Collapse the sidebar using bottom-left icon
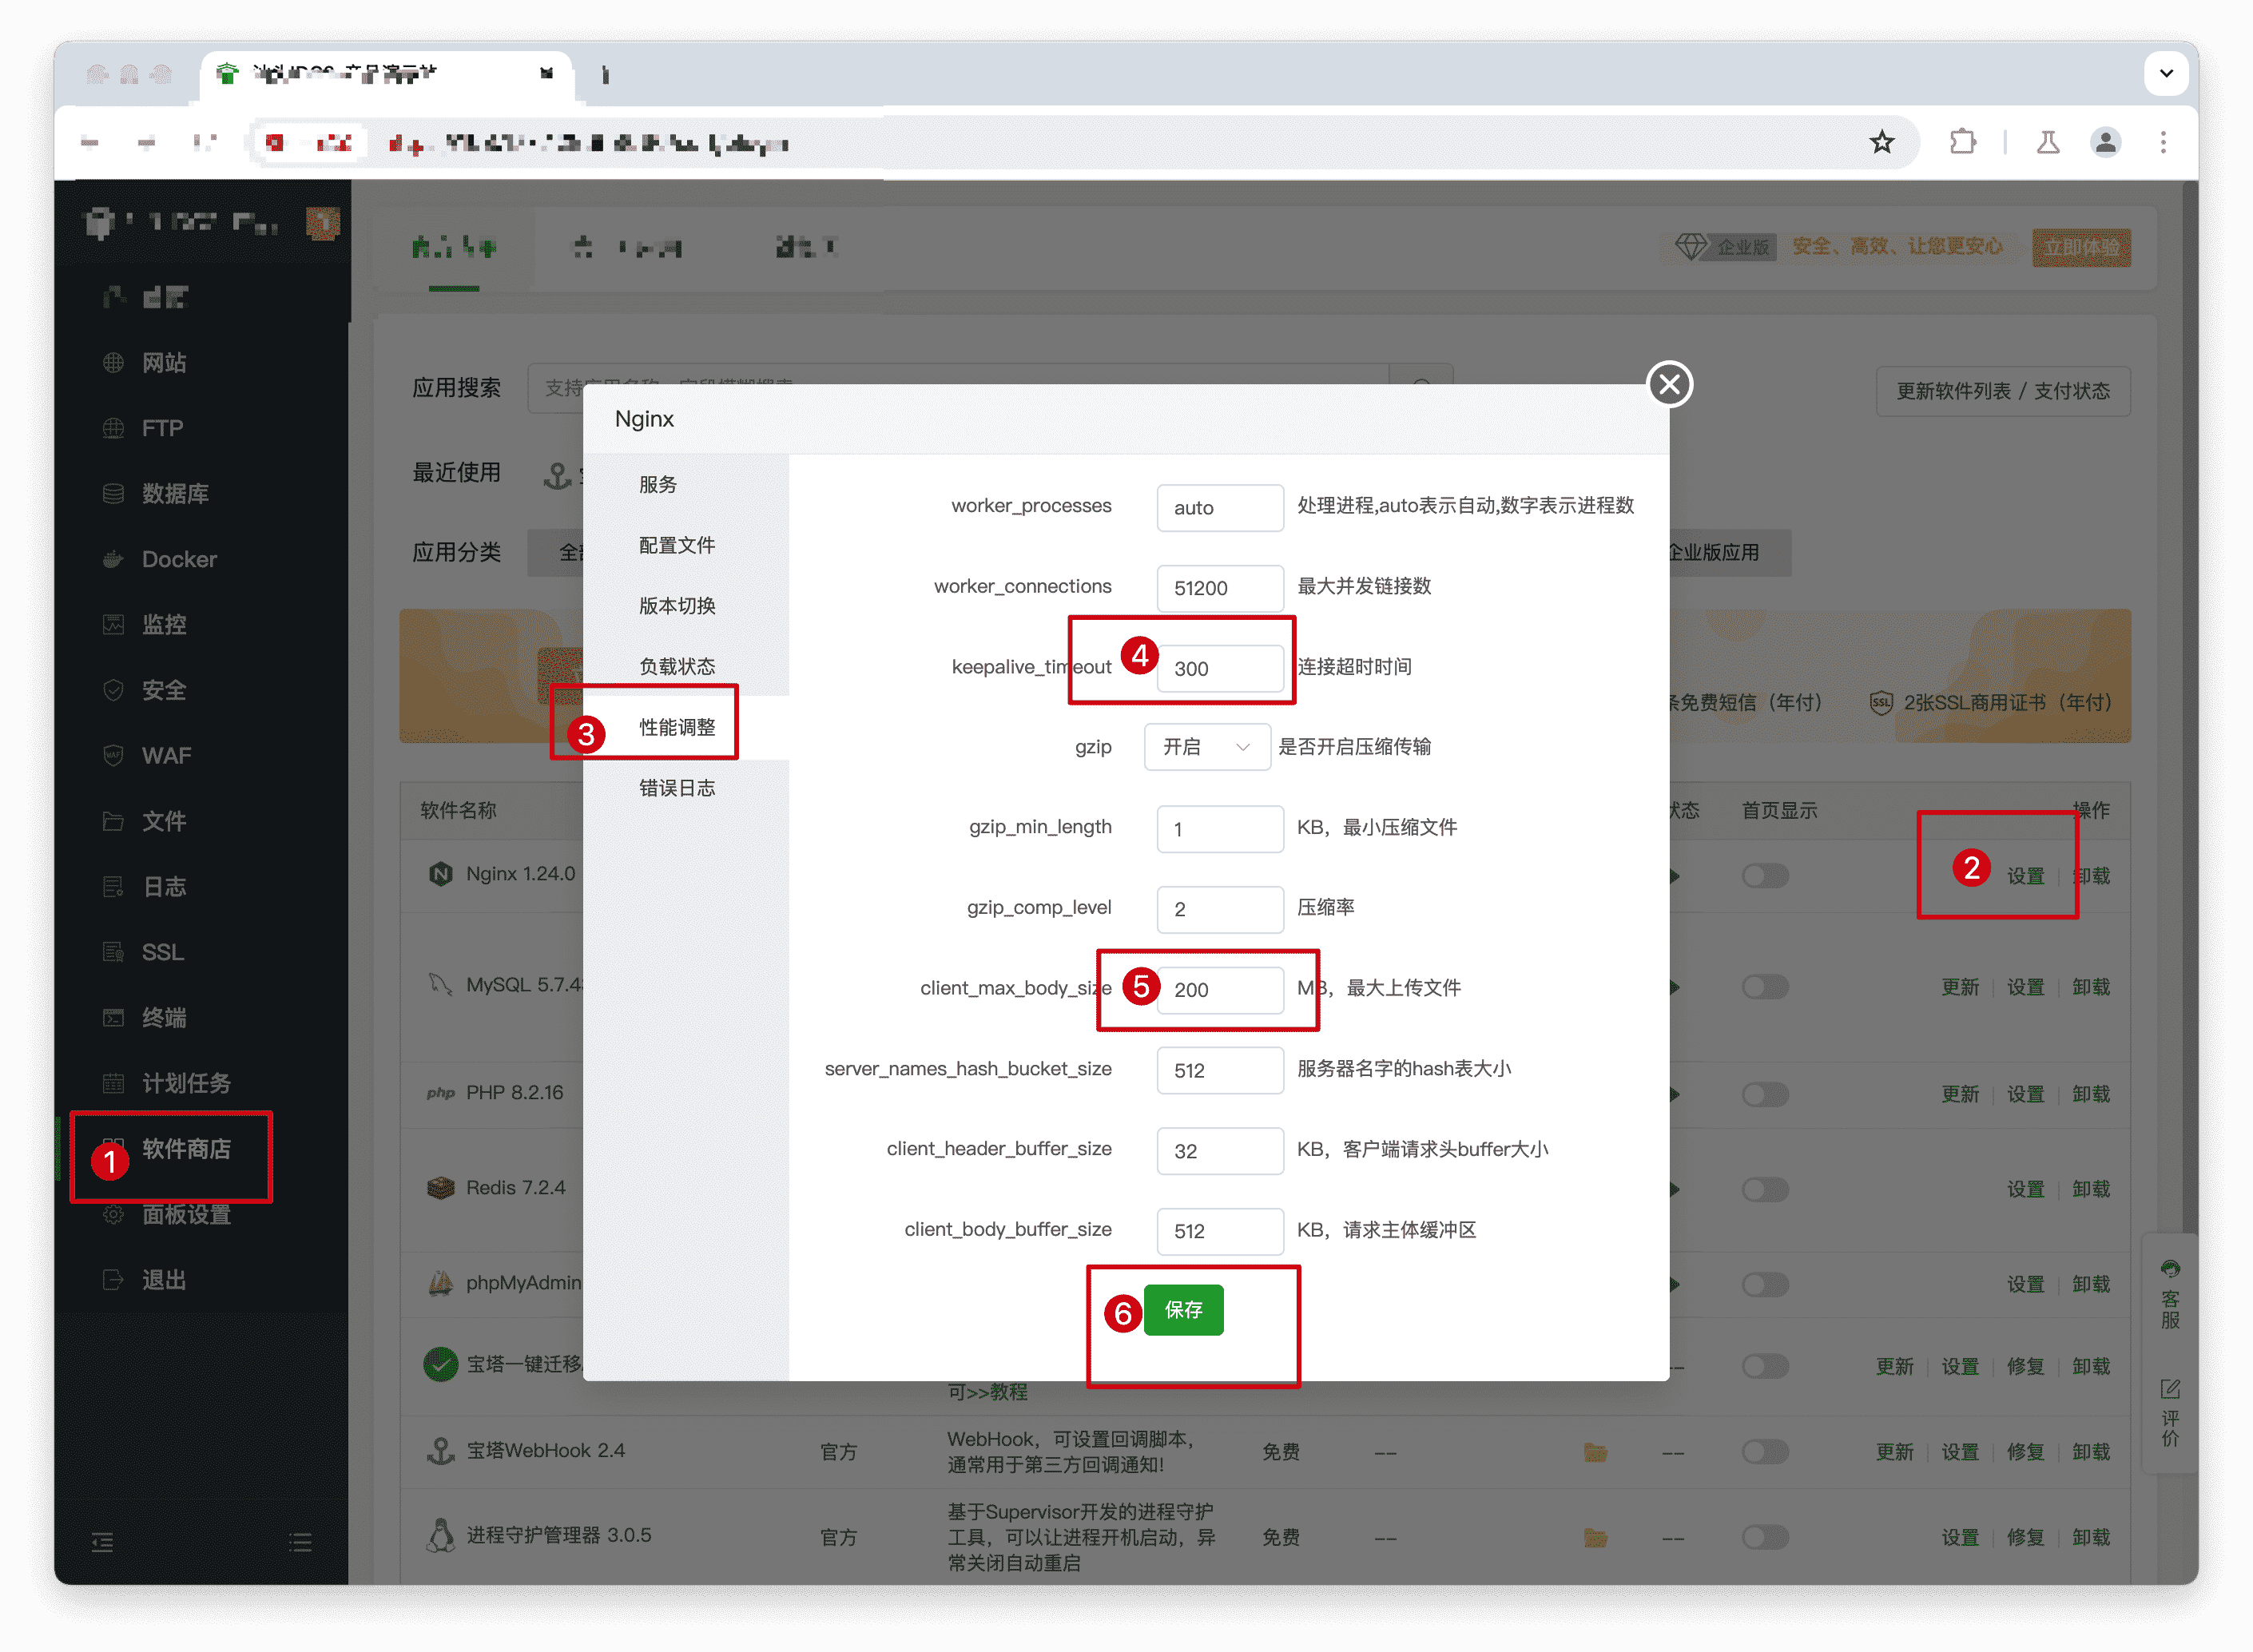2253x1652 pixels. click(102, 1542)
